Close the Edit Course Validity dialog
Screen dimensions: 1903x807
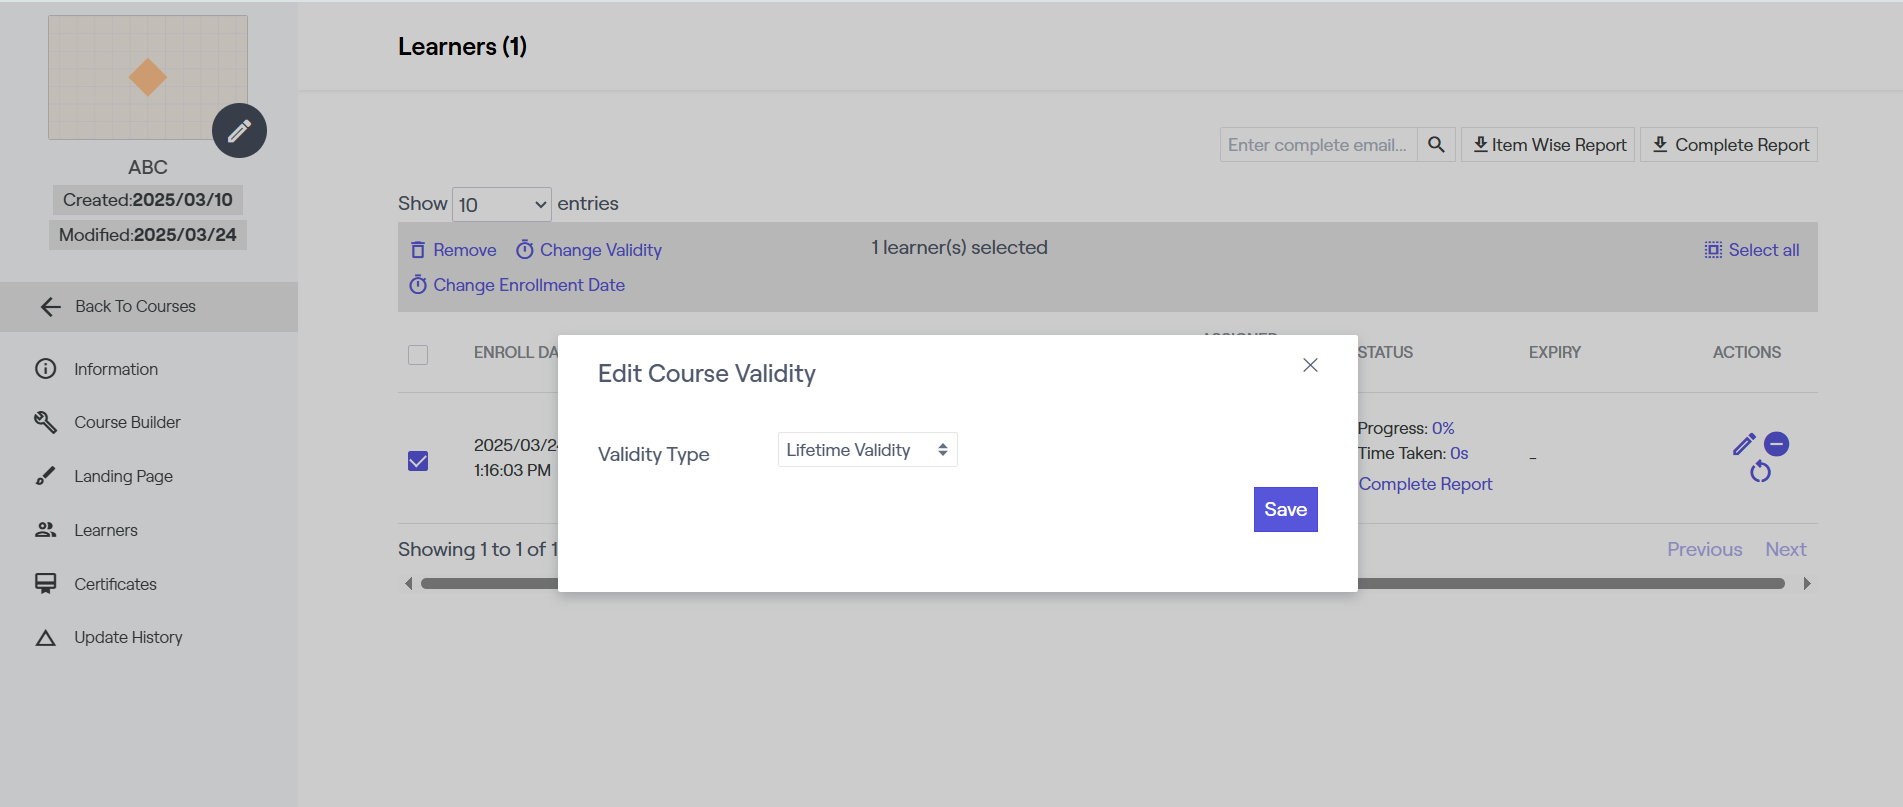1310,365
